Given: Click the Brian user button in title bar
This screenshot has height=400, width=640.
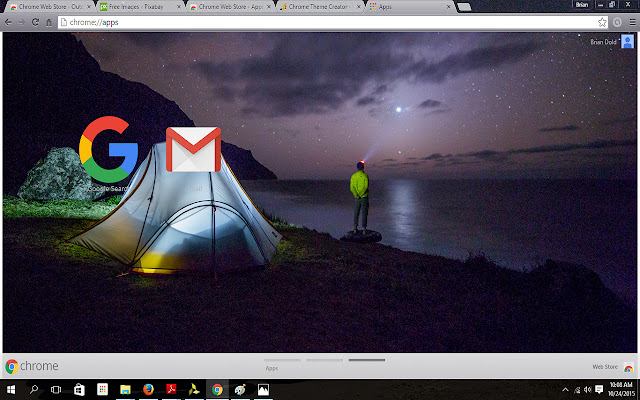Looking at the screenshot, I should pos(582,4).
